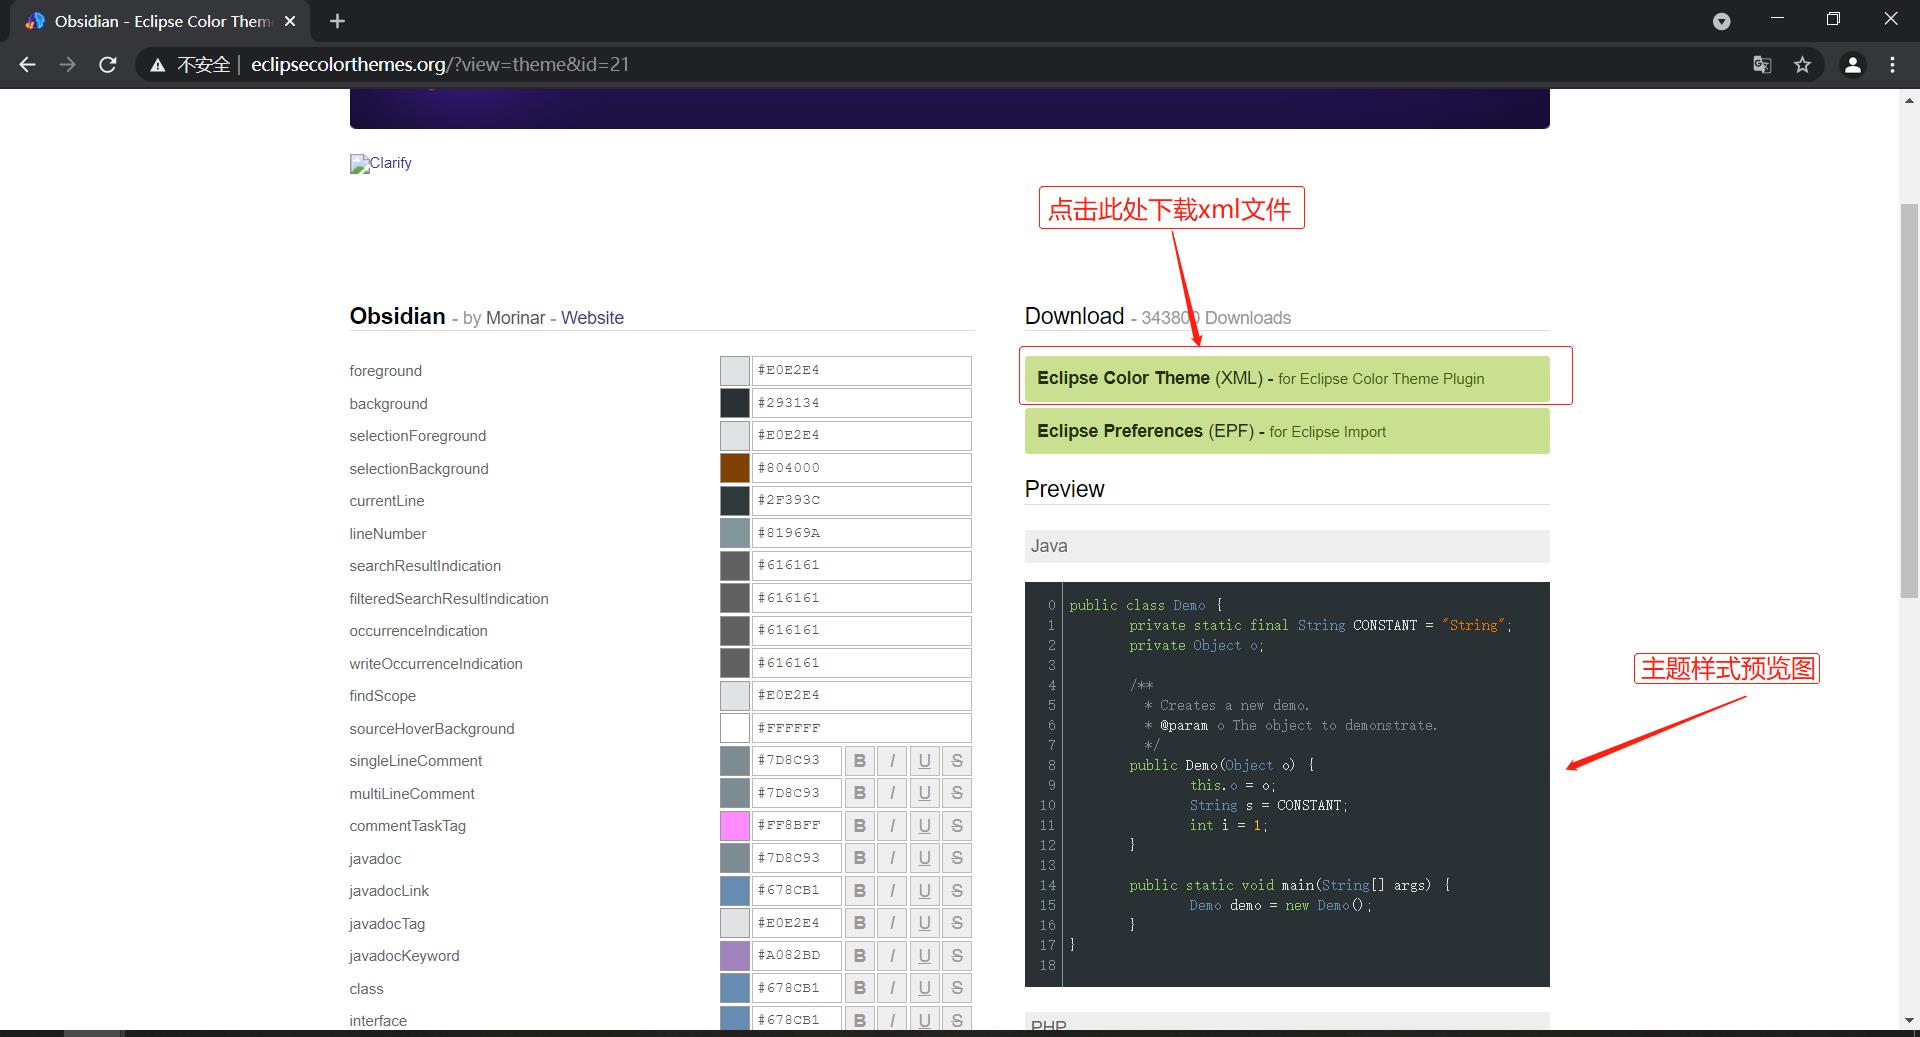Image resolution: width=1920 pixels, height=1037 pixels.
Task: Edit sourceHoverBackground hex field #FFFFFF
Action: coord(861,728)
